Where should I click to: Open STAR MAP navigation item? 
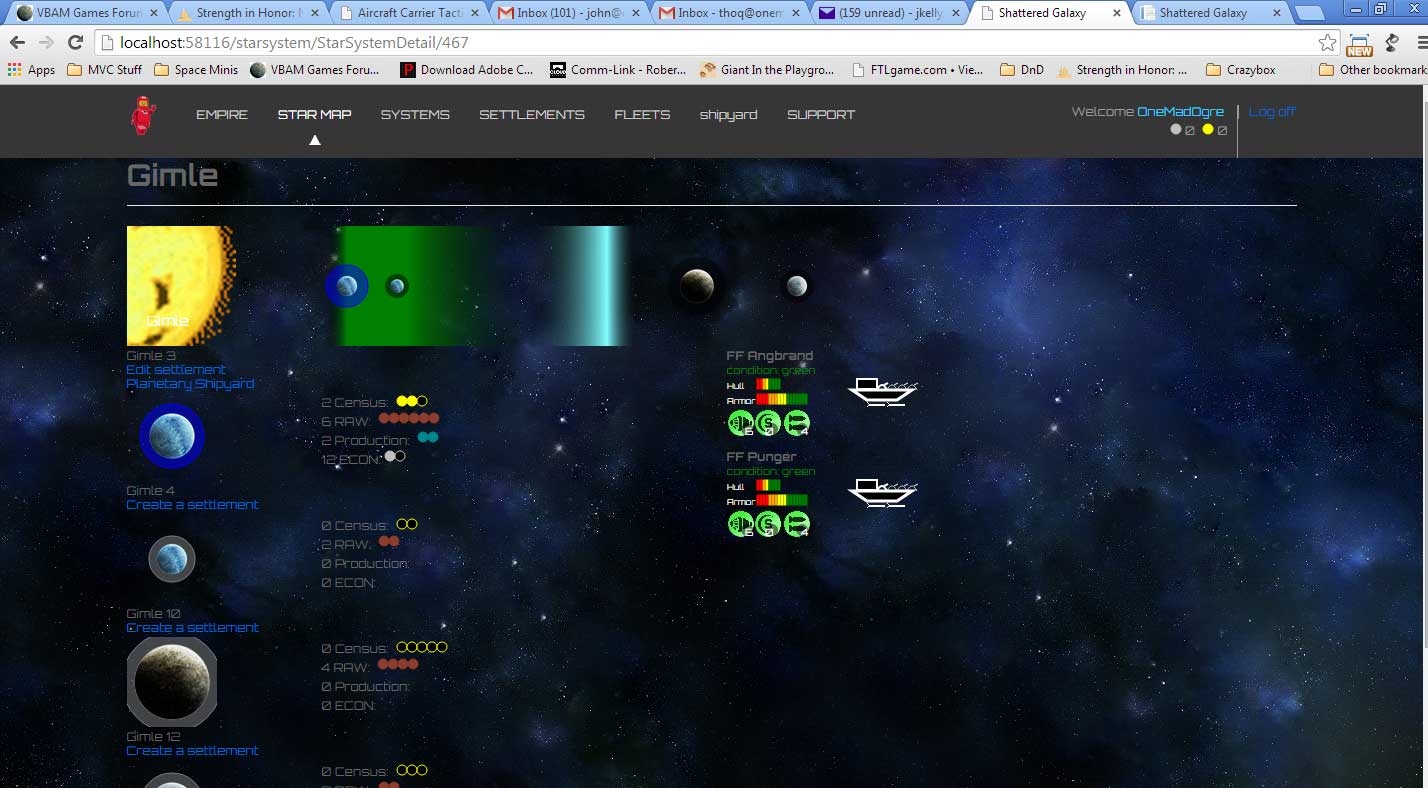[x=314, y=114]
